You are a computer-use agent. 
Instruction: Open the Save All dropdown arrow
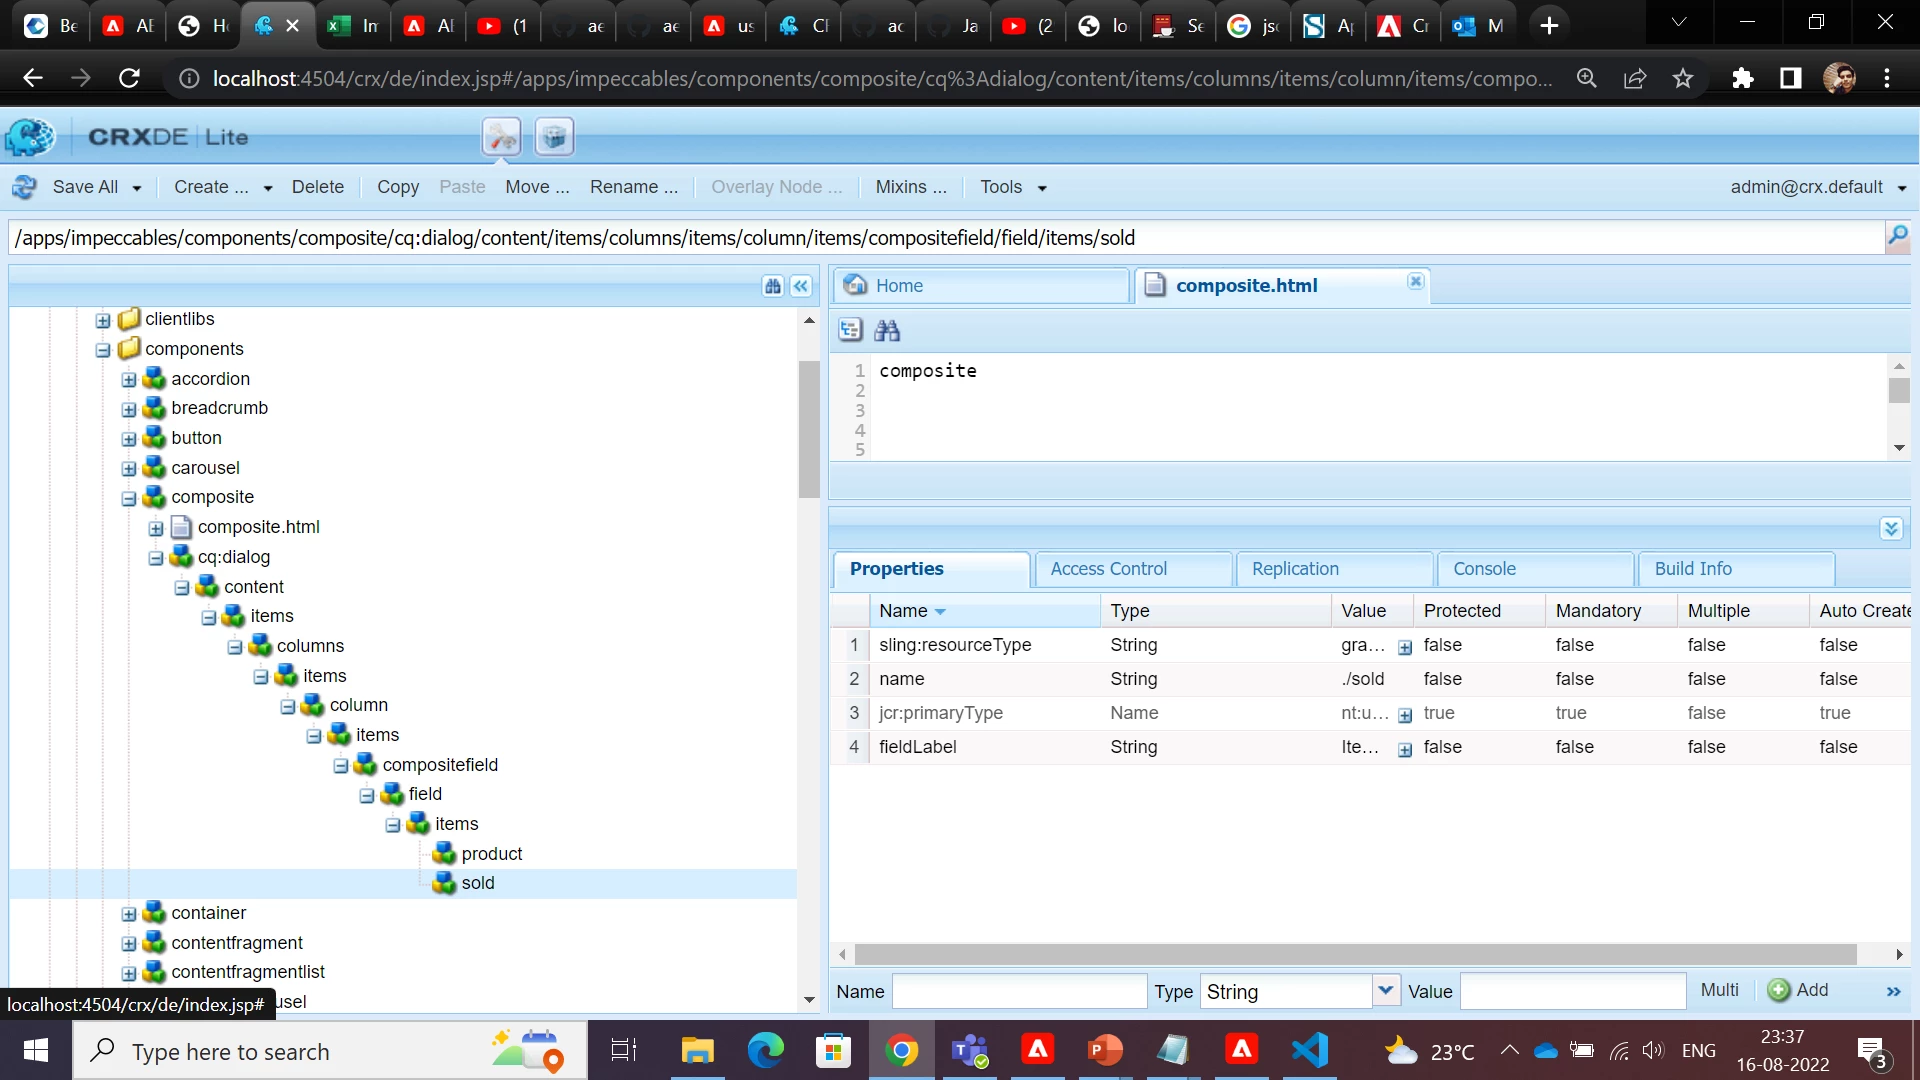(x=137, y=188)
